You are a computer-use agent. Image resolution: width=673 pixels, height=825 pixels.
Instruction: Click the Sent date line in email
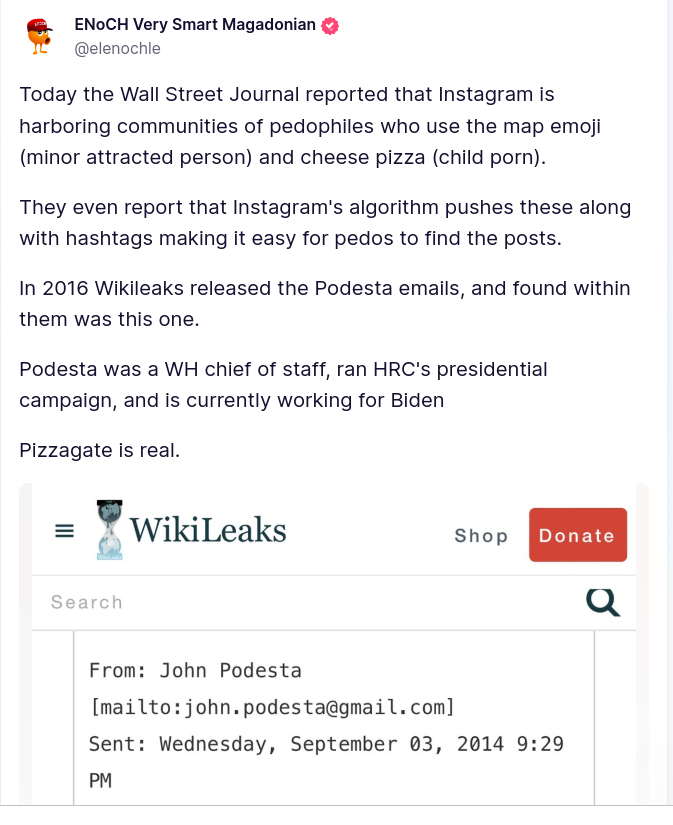pos(325,744)
